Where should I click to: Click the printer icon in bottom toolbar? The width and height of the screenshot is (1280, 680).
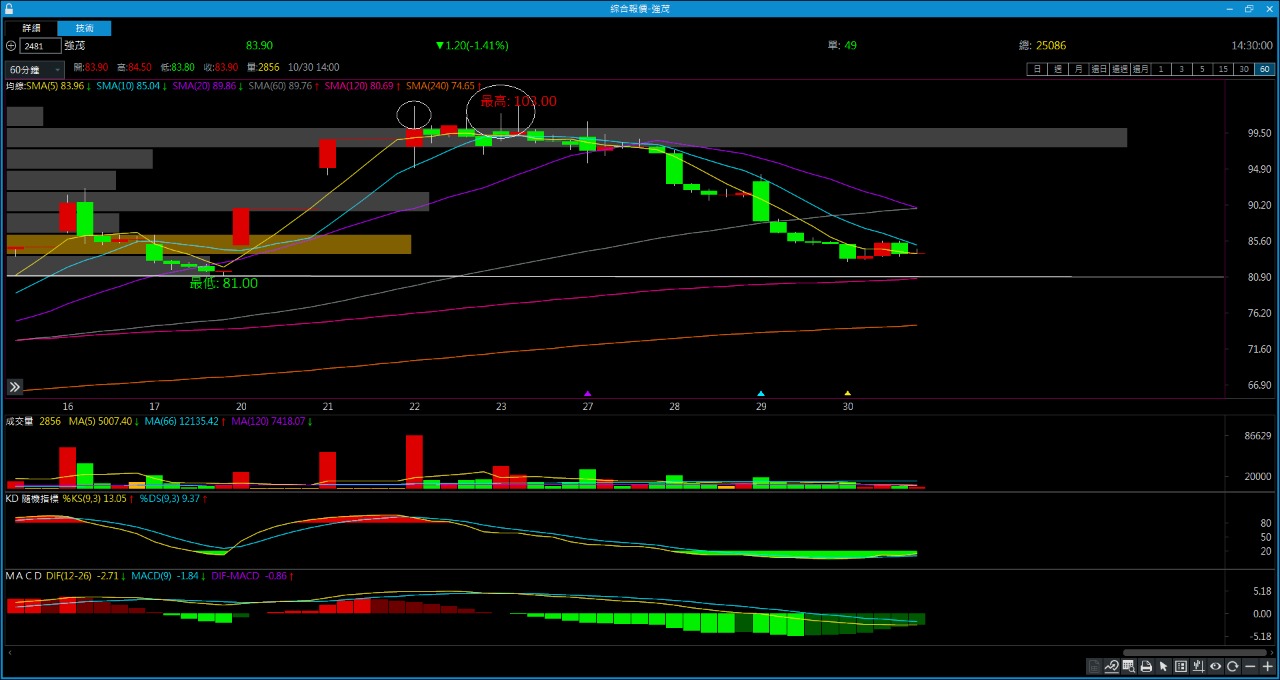point(1146,667)
